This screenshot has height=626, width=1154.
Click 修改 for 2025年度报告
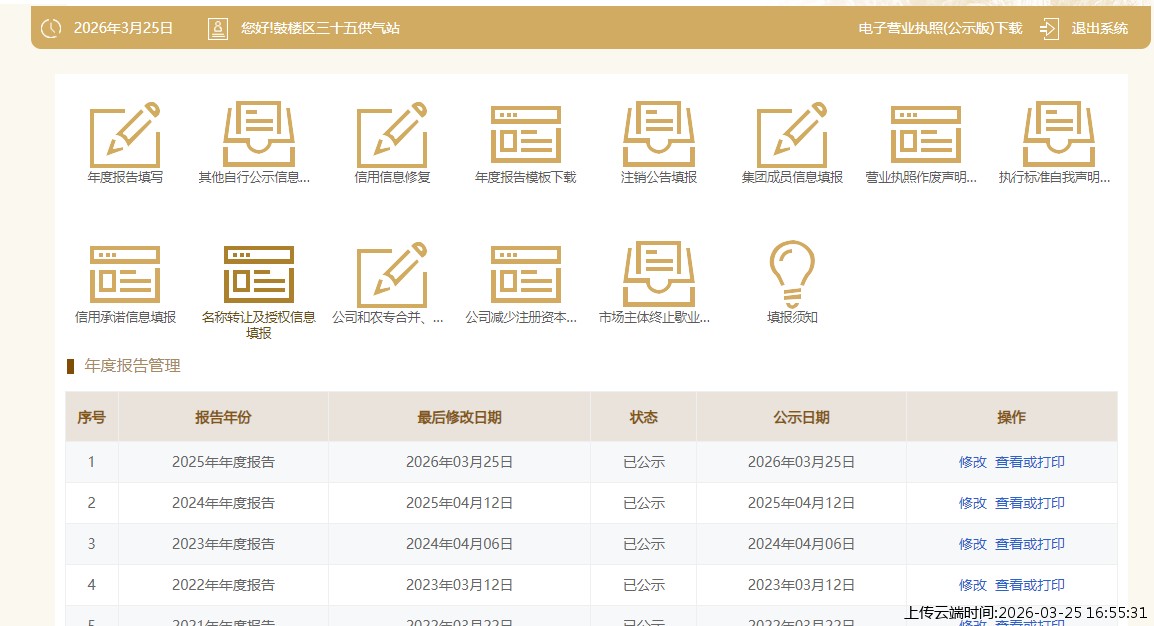click(972, 462)
